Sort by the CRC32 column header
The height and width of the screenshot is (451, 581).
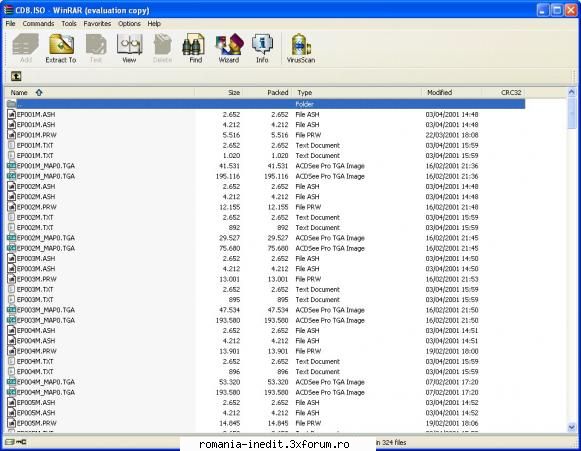(x=503, y=93)
